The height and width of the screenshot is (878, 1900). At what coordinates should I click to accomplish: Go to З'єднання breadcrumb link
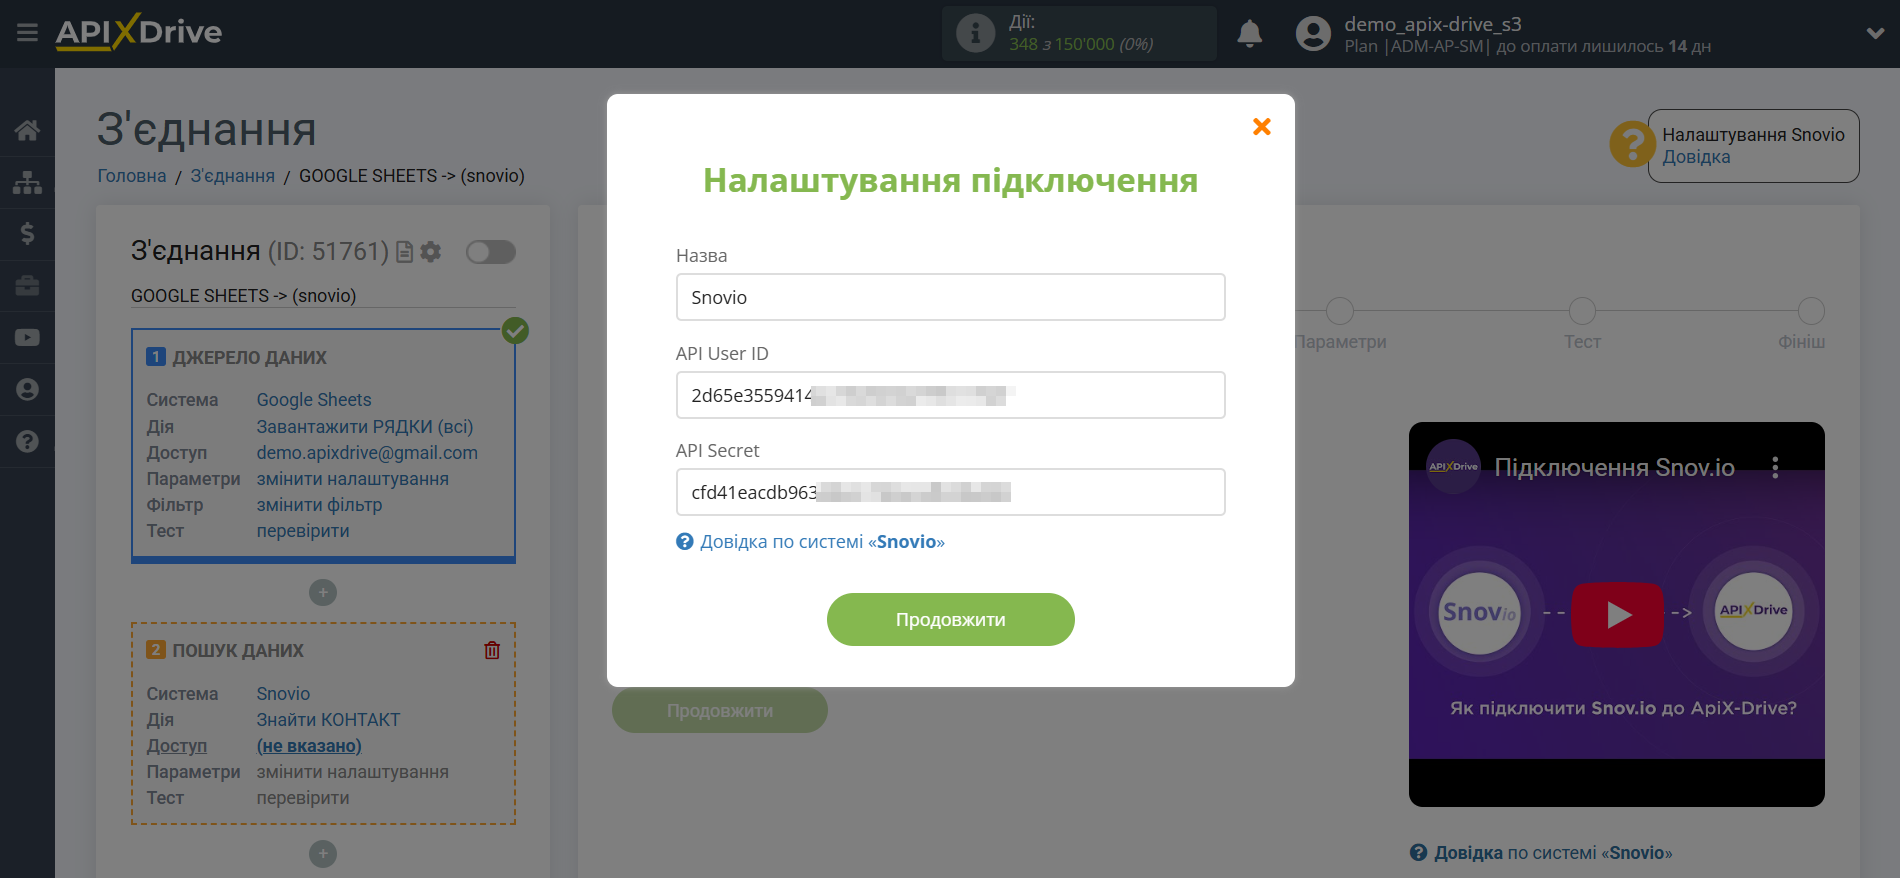(x=232, y=176)
